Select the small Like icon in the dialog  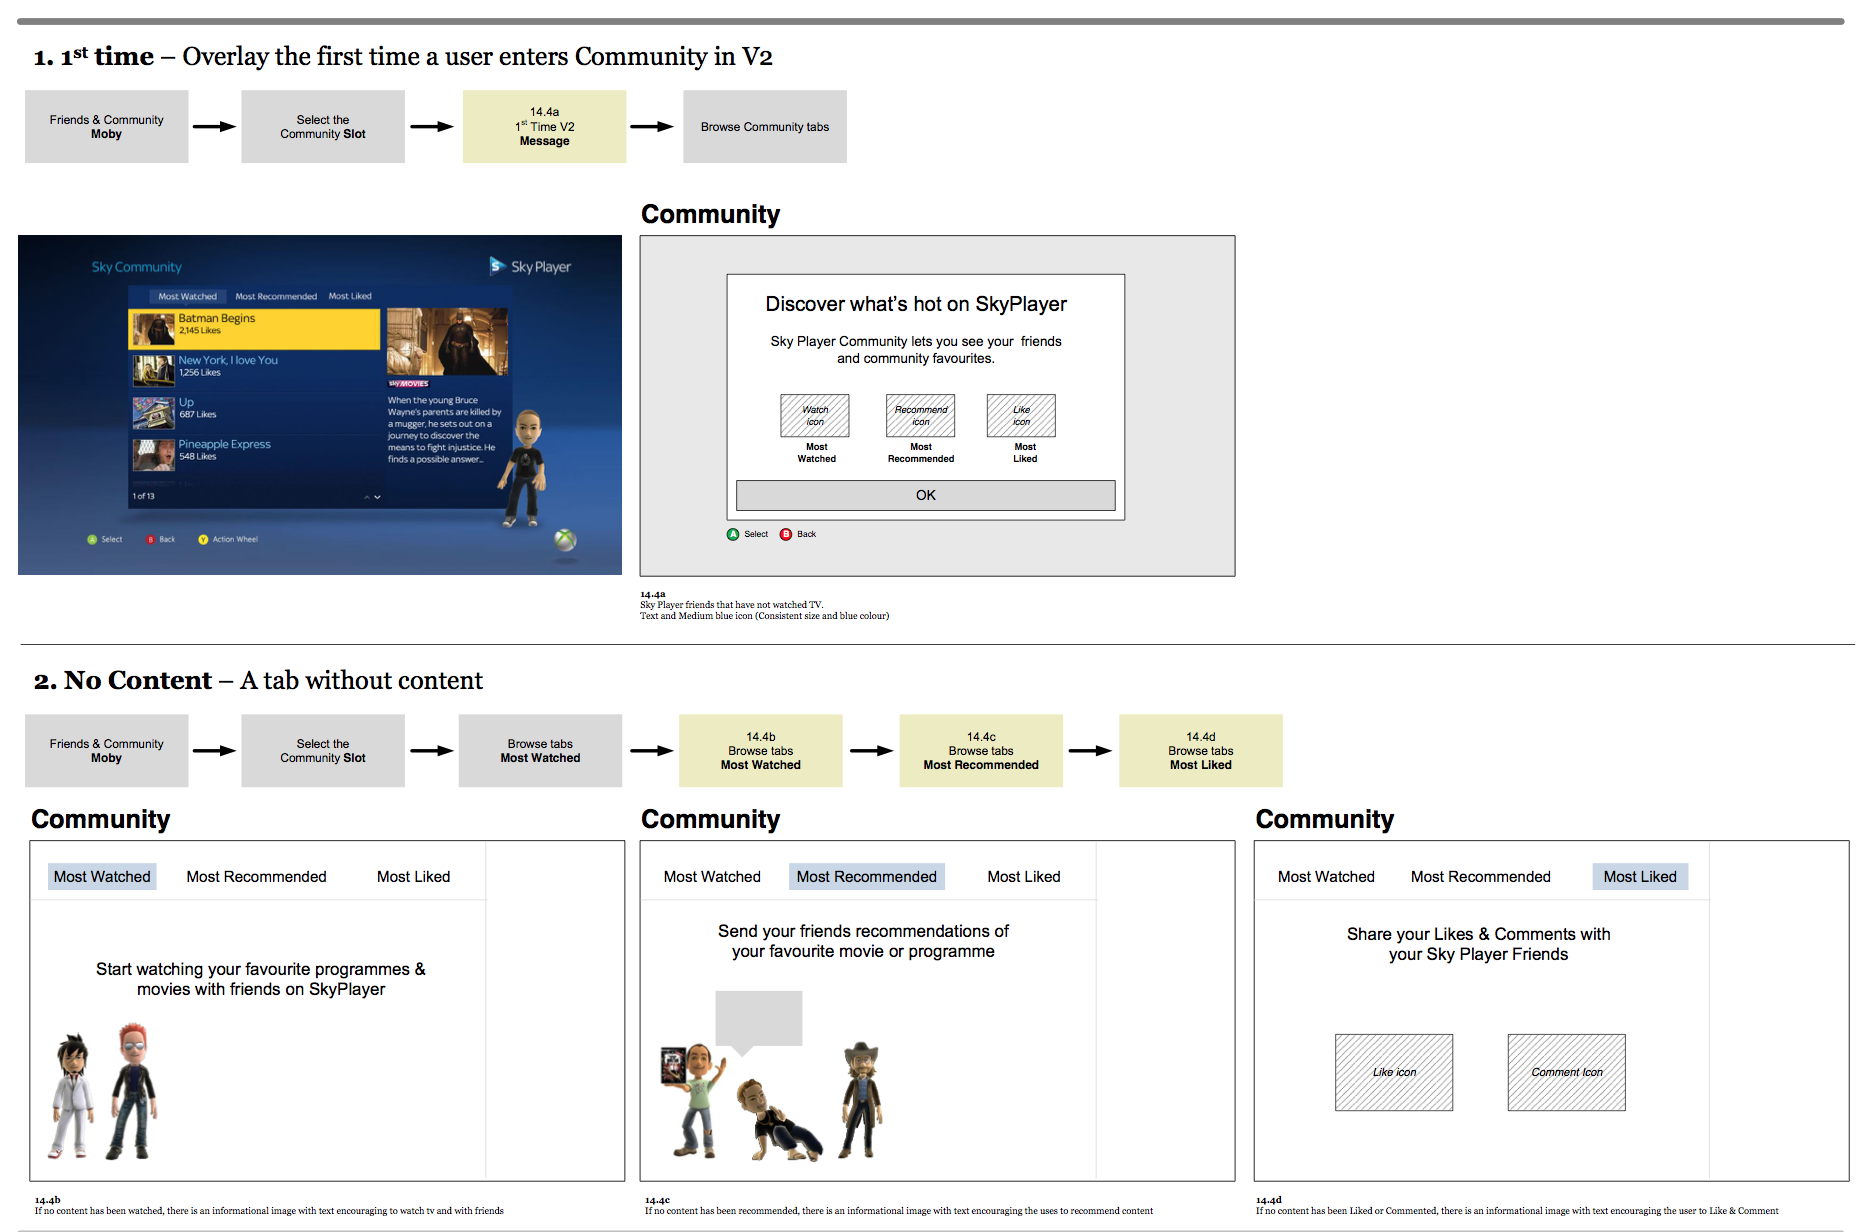(x=1021, y=415)
